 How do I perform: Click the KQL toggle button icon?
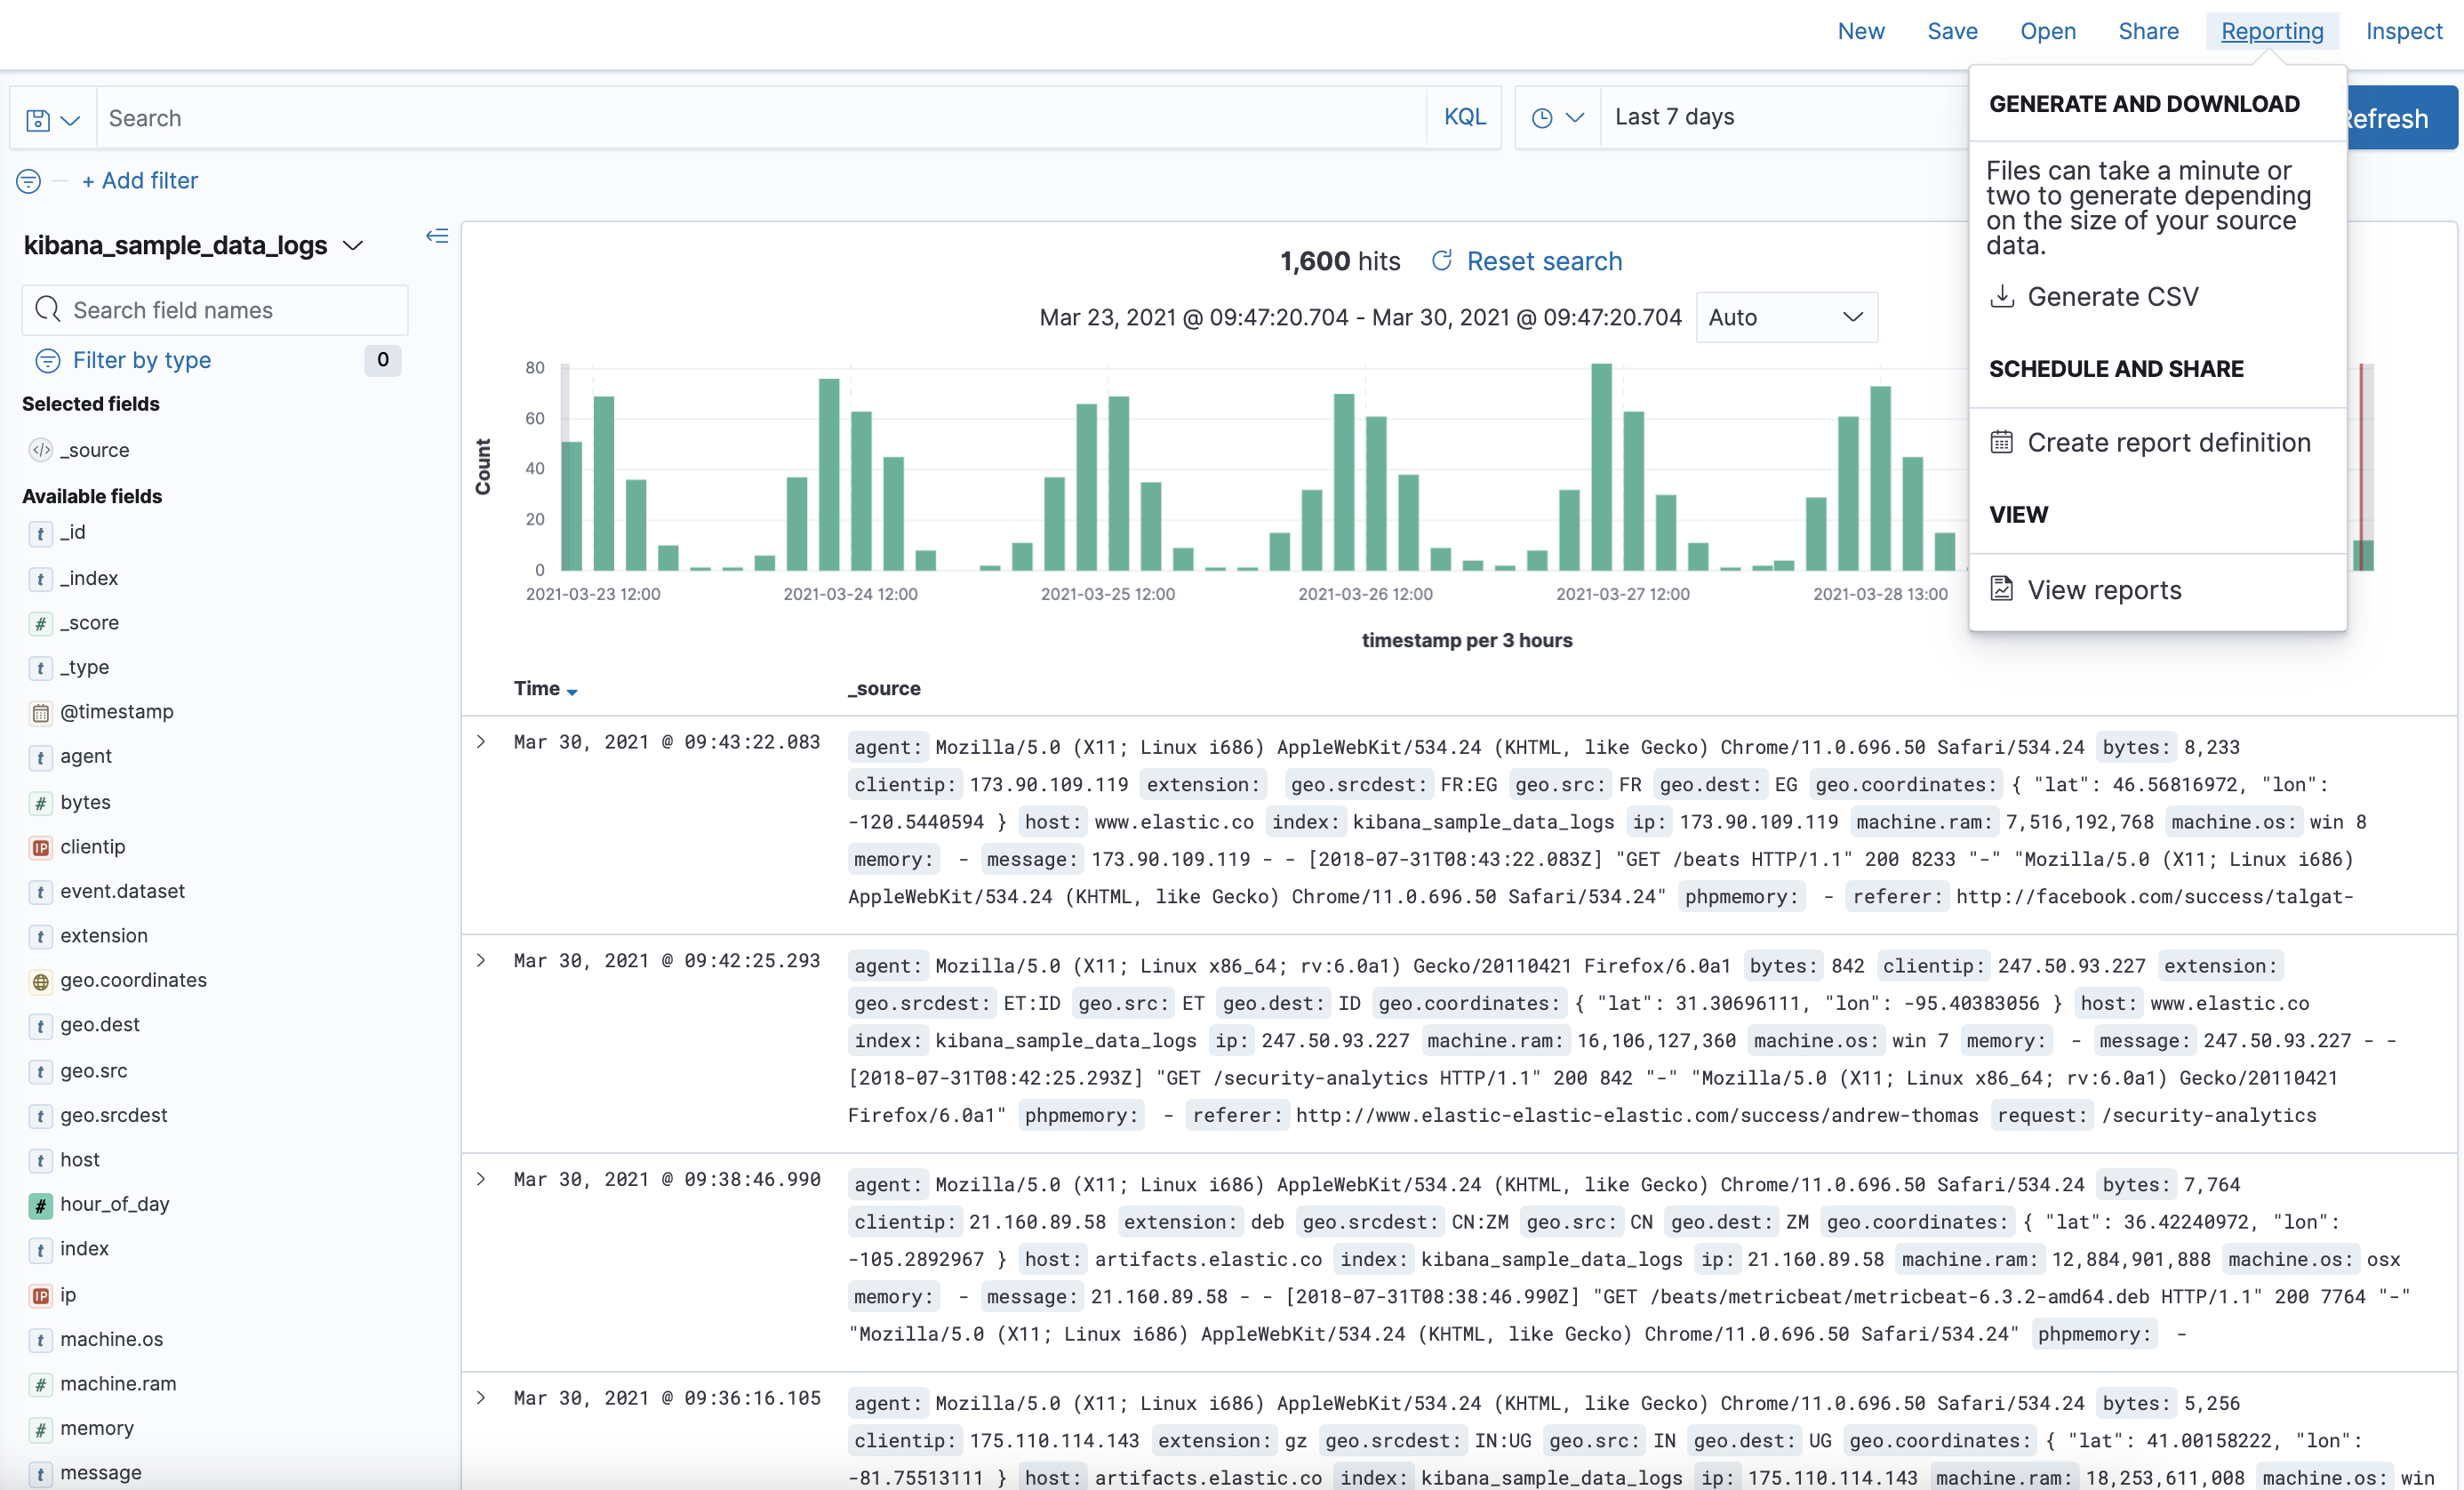[1466, 118]
